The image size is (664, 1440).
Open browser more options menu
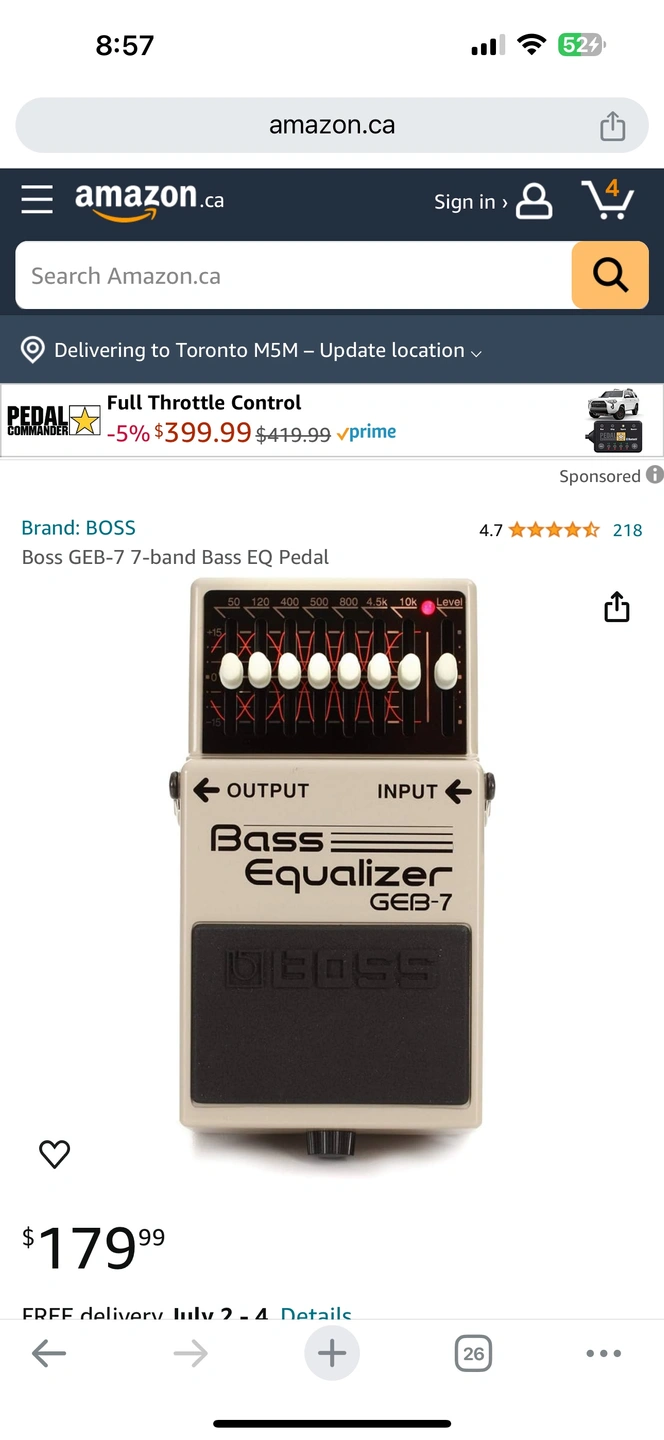(x=603, y=1354)
